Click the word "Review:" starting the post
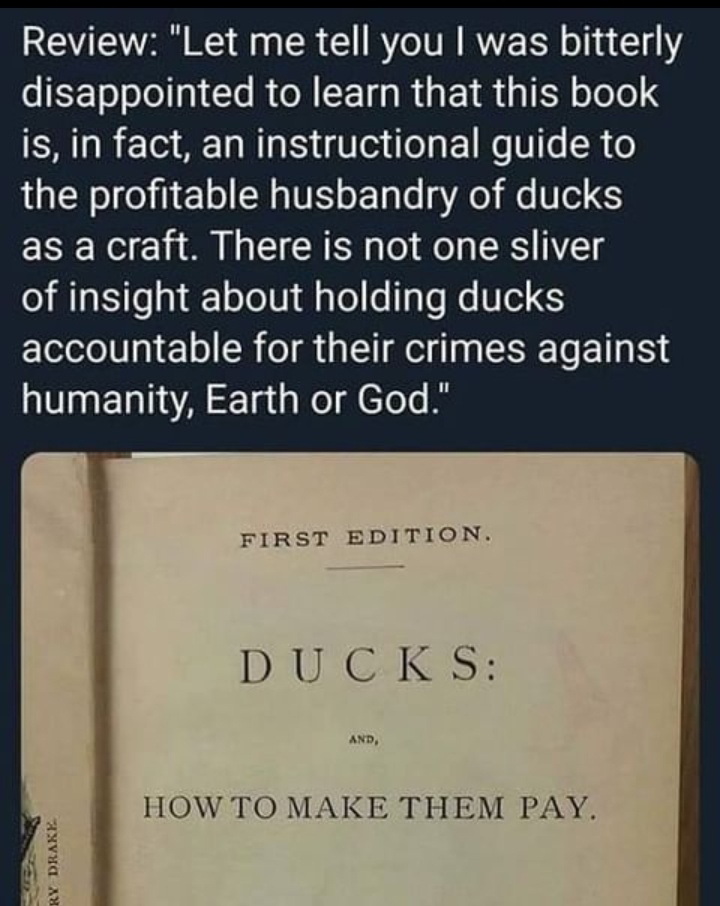Image resolution: width=720 pixels, height=906 pixels. (84, 44)
